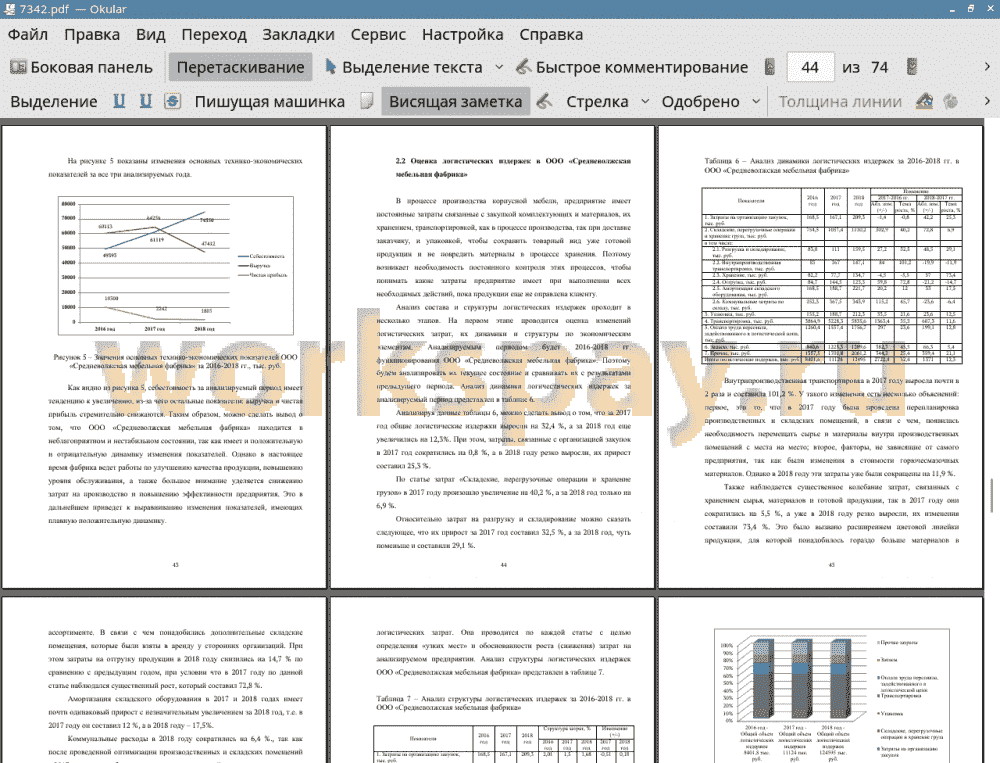Select the inline note icon
The width and height of the screenshot is (1000, 763).
(x=366, y=101)
